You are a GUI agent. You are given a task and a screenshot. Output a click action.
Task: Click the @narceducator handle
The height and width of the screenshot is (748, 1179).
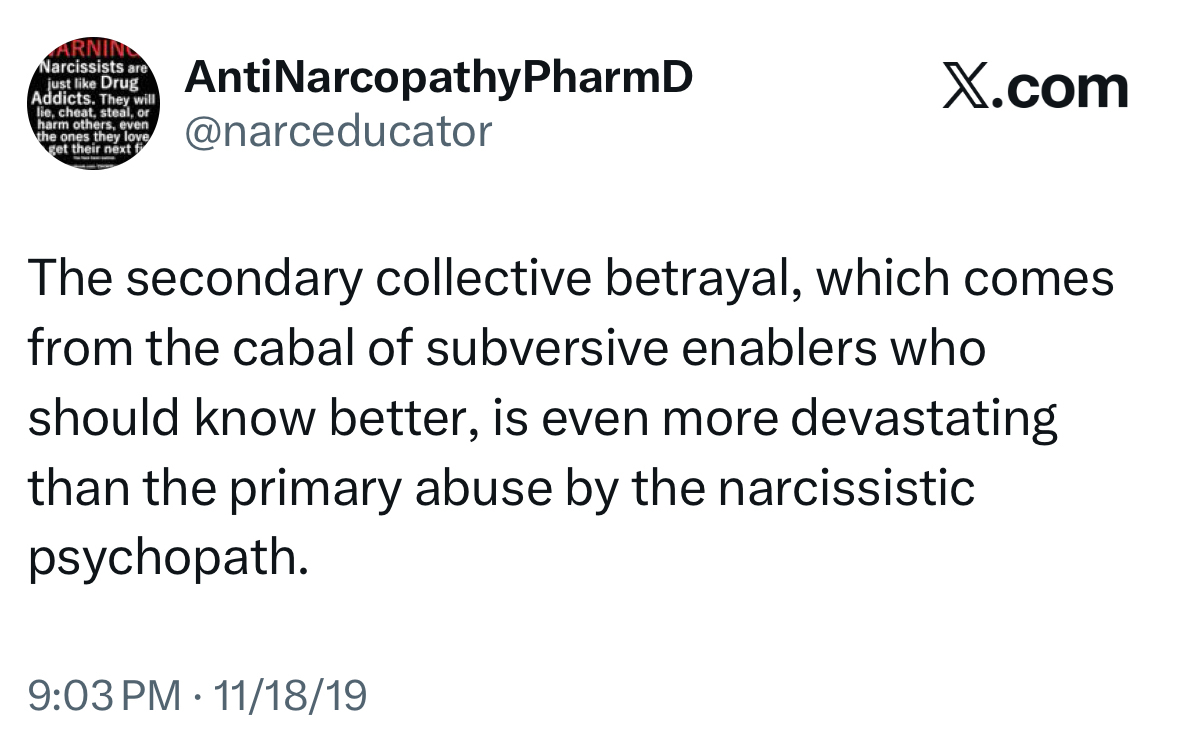click(x=339, y=130)
